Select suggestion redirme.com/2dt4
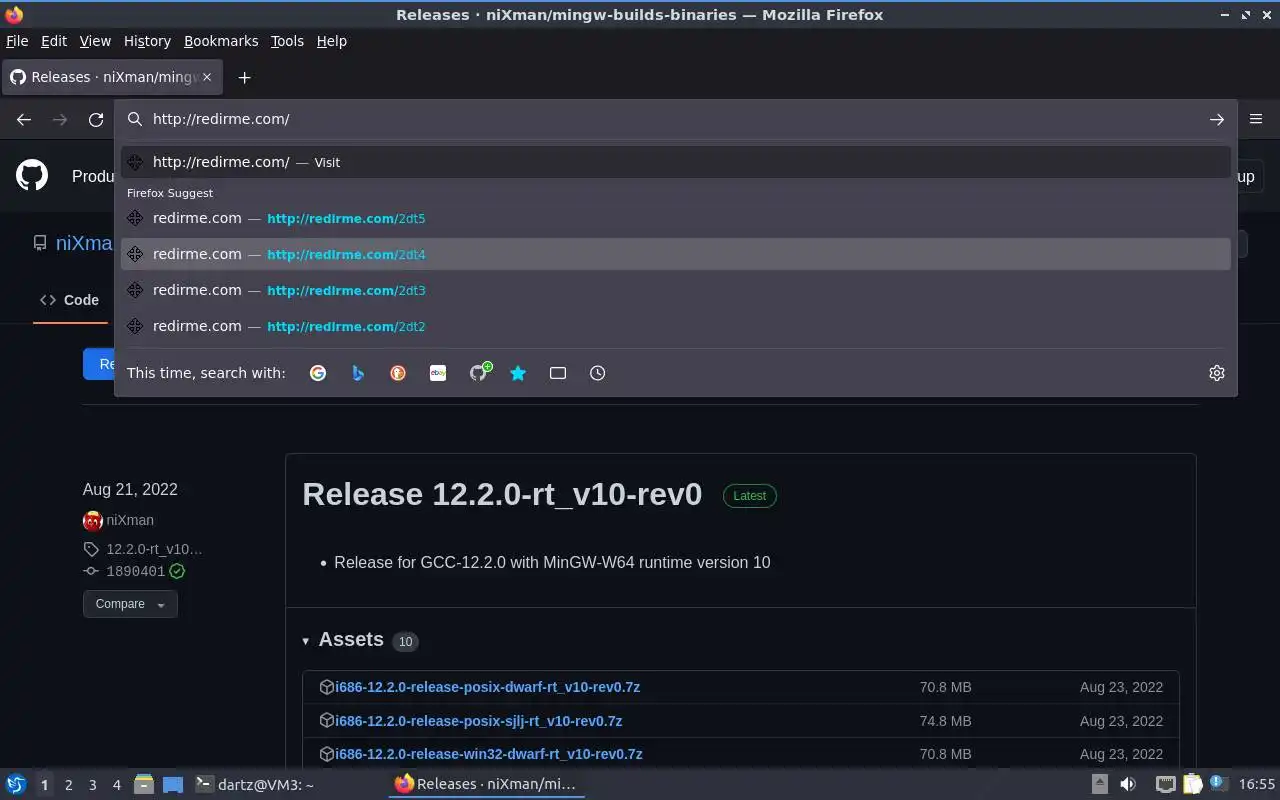 [676, 254]
